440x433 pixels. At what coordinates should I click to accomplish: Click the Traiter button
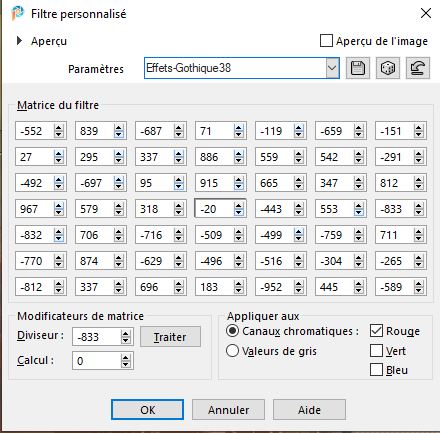point(170,337)
